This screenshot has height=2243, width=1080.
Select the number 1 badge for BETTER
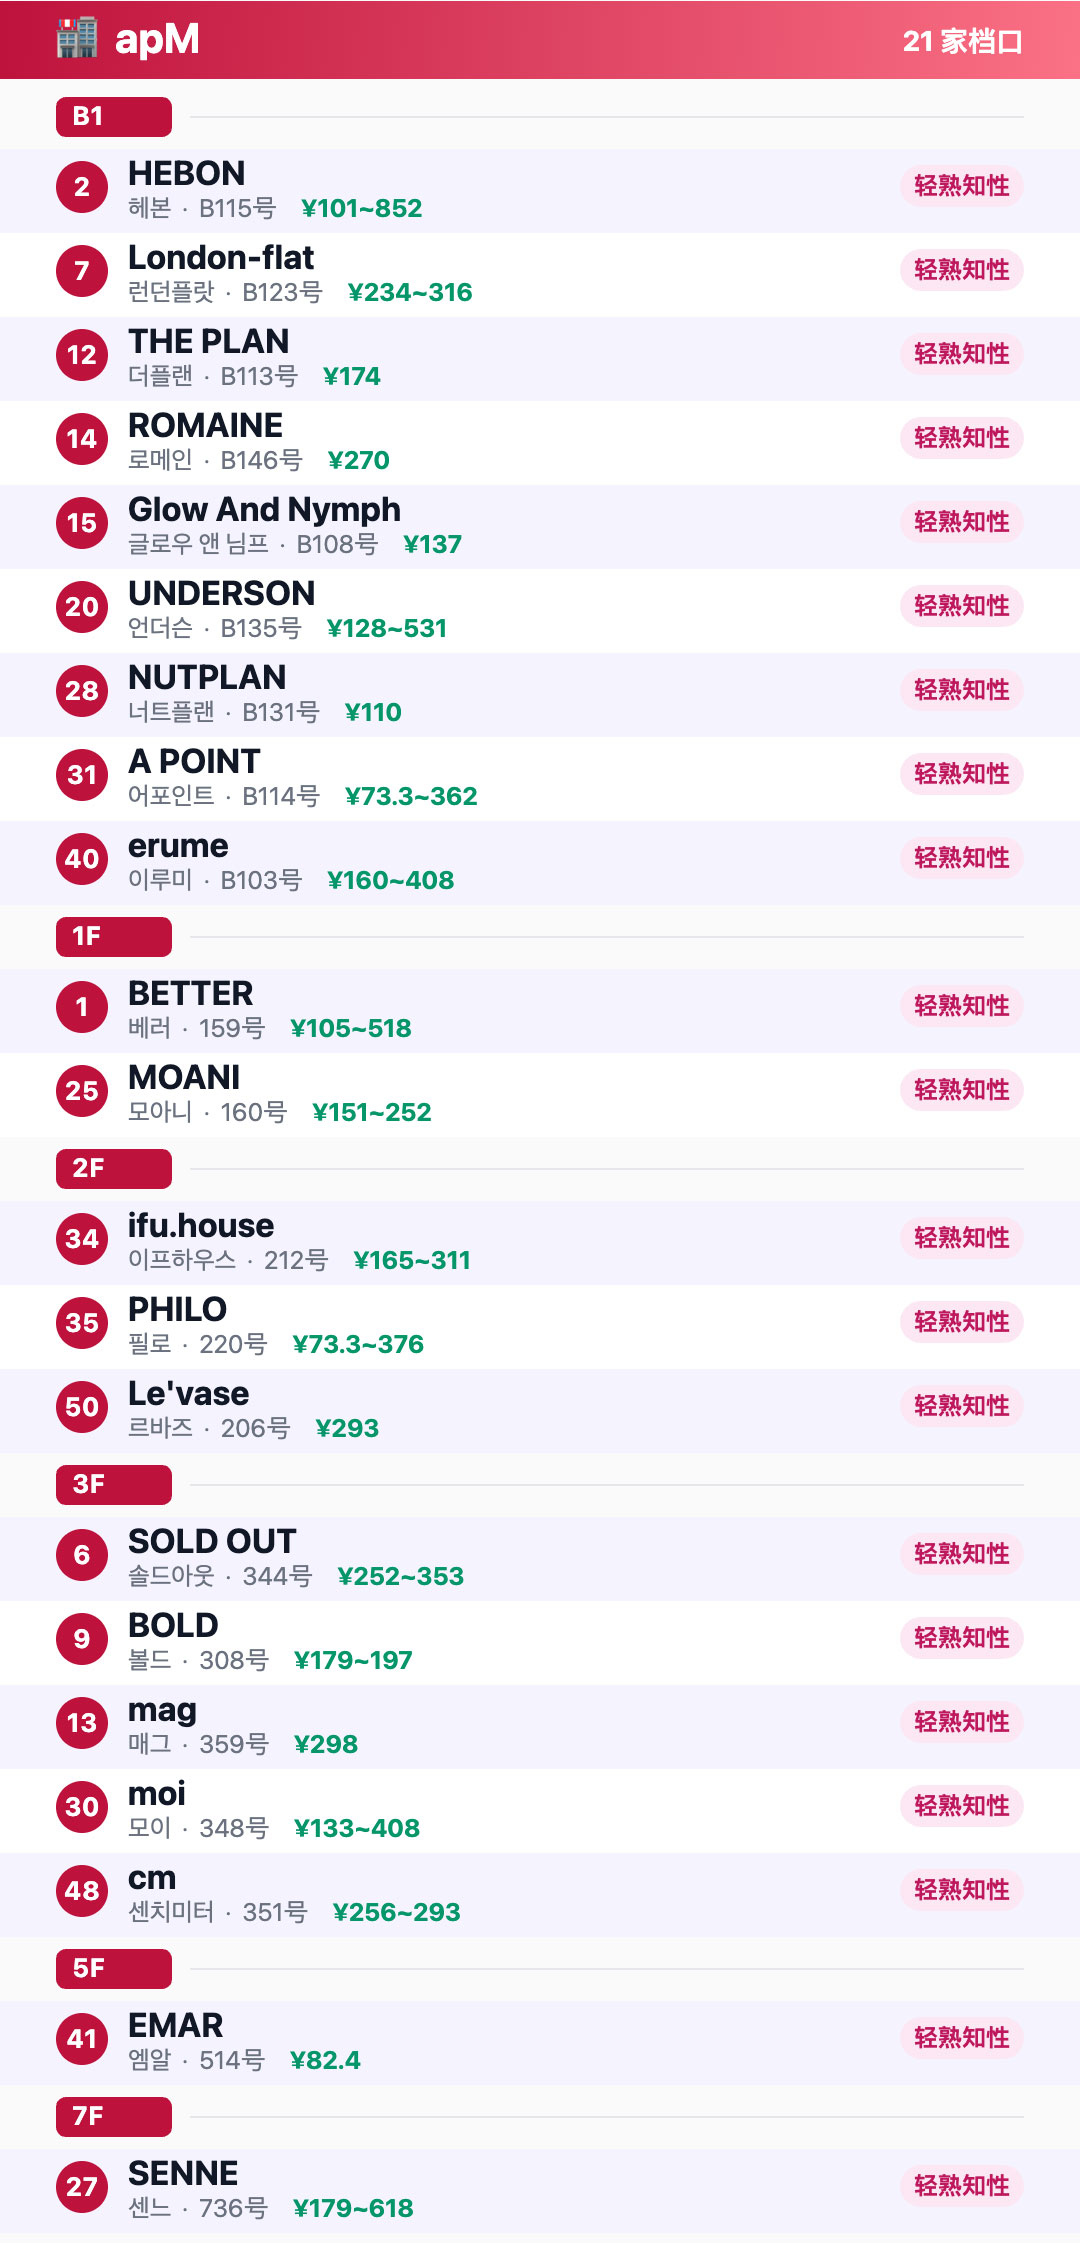click(x=82, y=1007)
